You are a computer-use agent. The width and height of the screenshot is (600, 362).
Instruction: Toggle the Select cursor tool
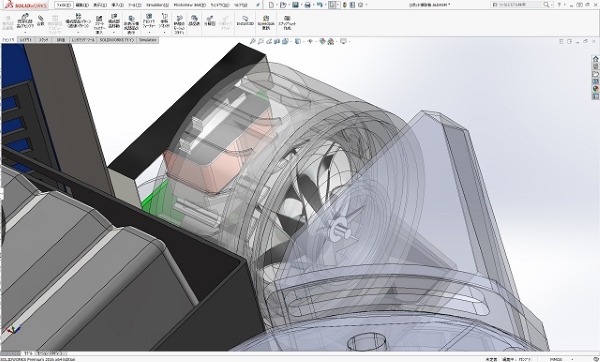pyautogui.click(x=332, y=5)
